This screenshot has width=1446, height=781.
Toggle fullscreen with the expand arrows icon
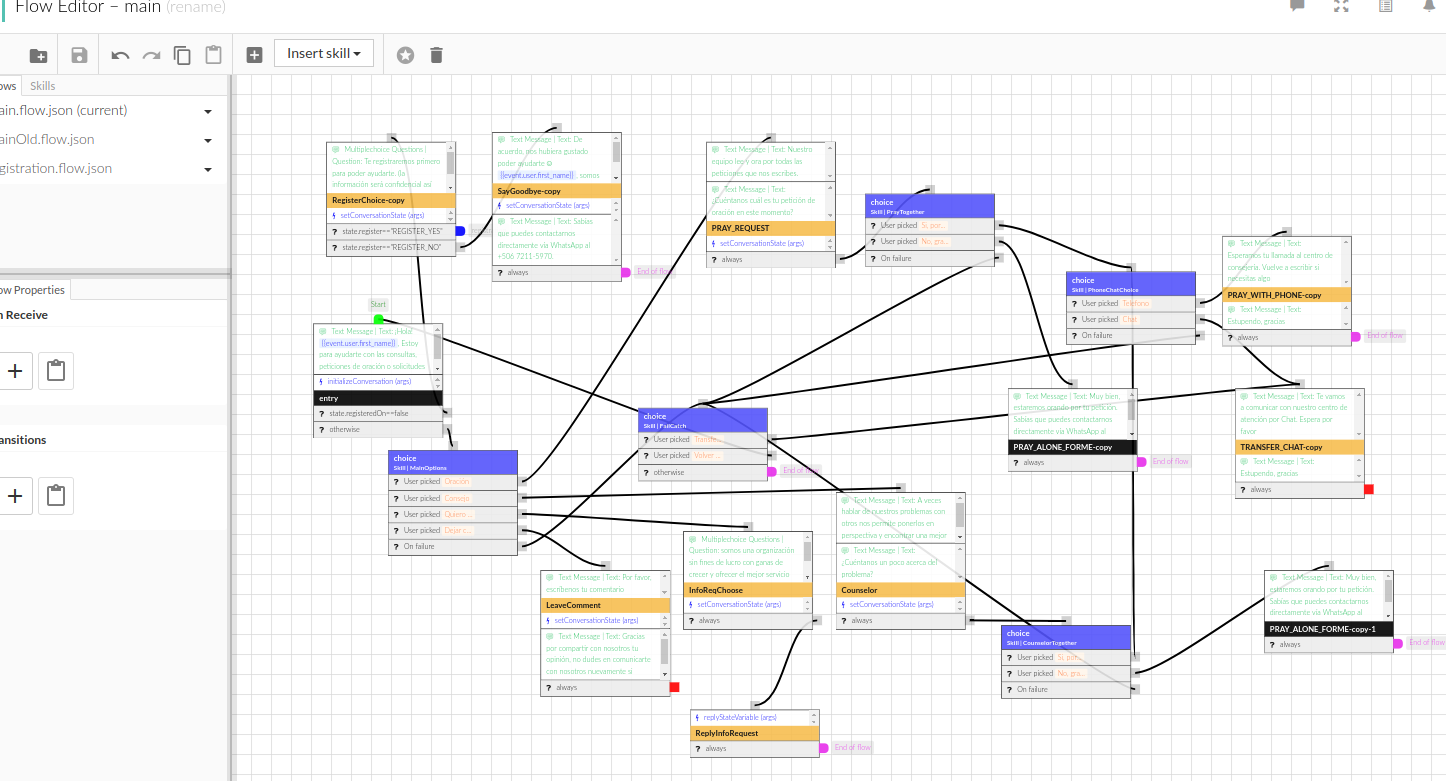[x=1342, y=5]
